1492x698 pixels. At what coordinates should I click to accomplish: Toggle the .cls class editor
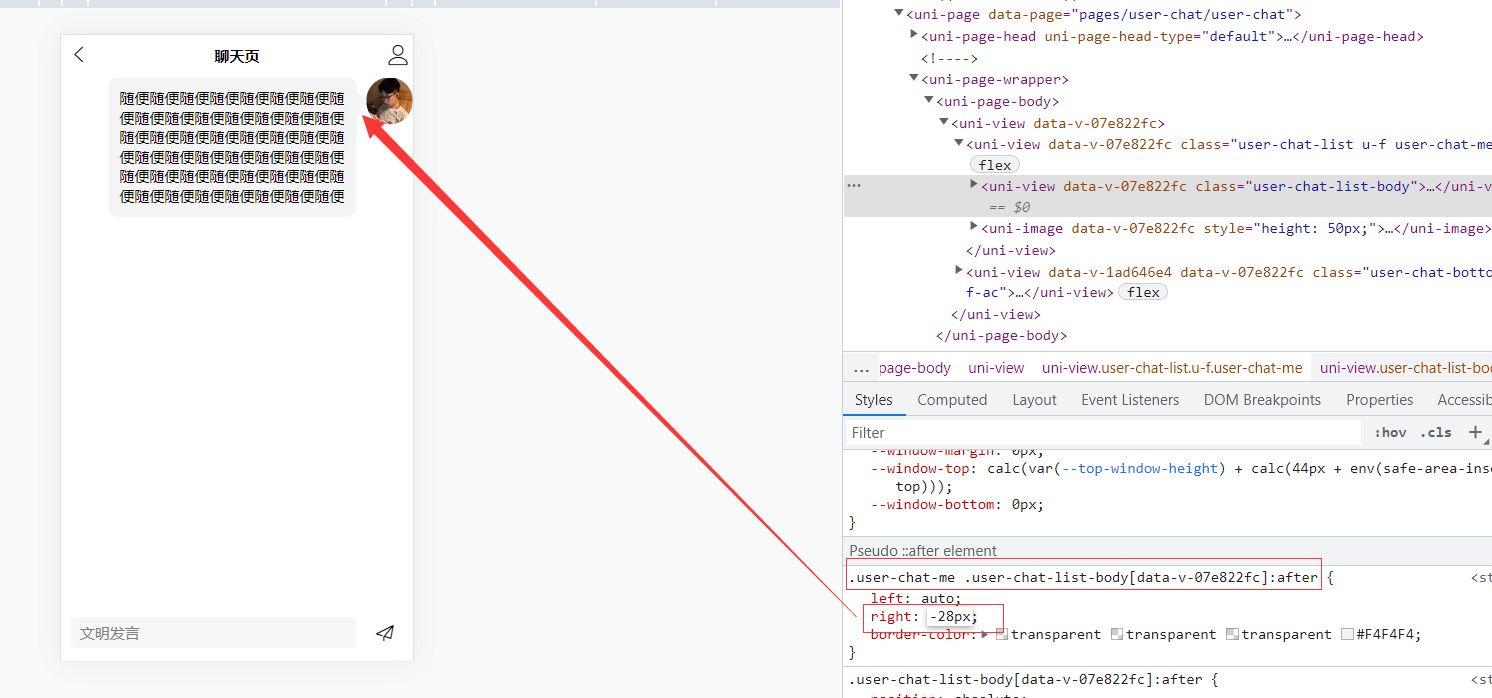[x=1435, y=433]
